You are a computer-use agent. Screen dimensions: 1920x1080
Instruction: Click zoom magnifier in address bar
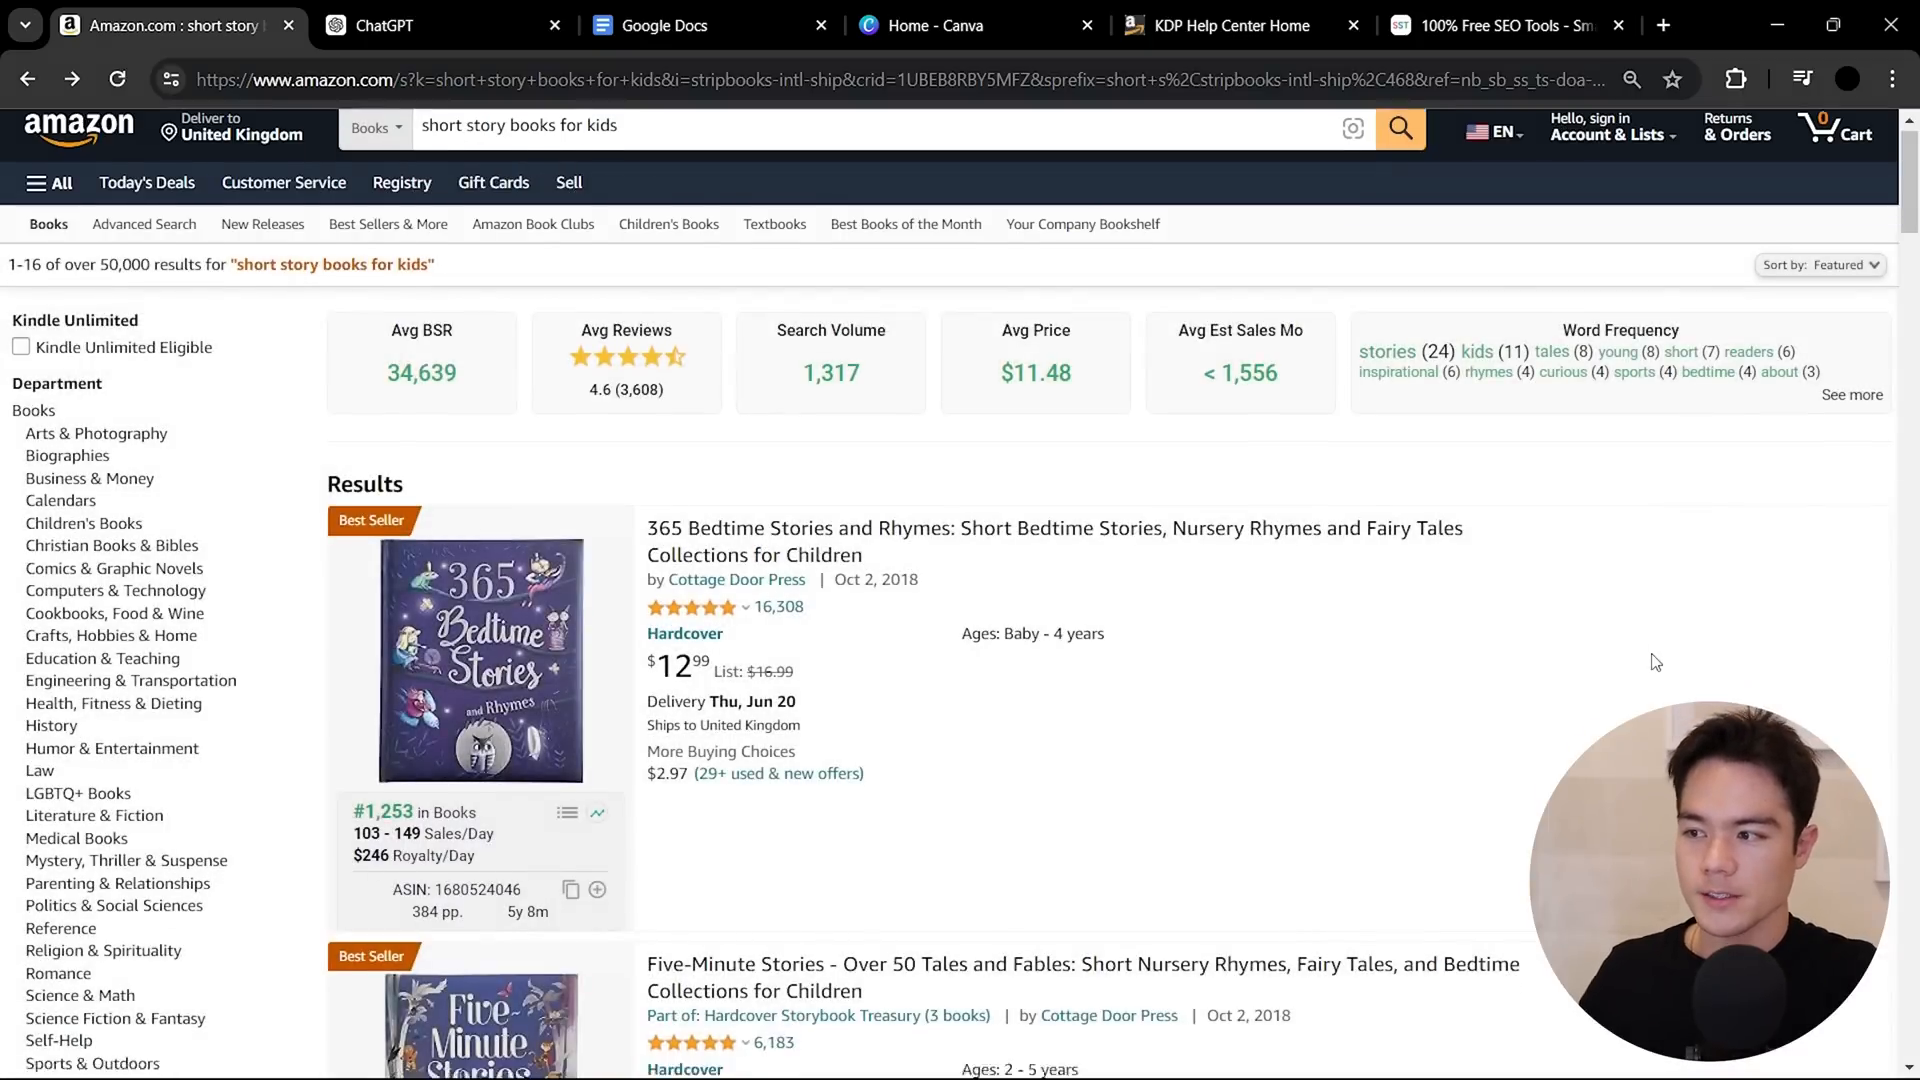click(1632, 79)
